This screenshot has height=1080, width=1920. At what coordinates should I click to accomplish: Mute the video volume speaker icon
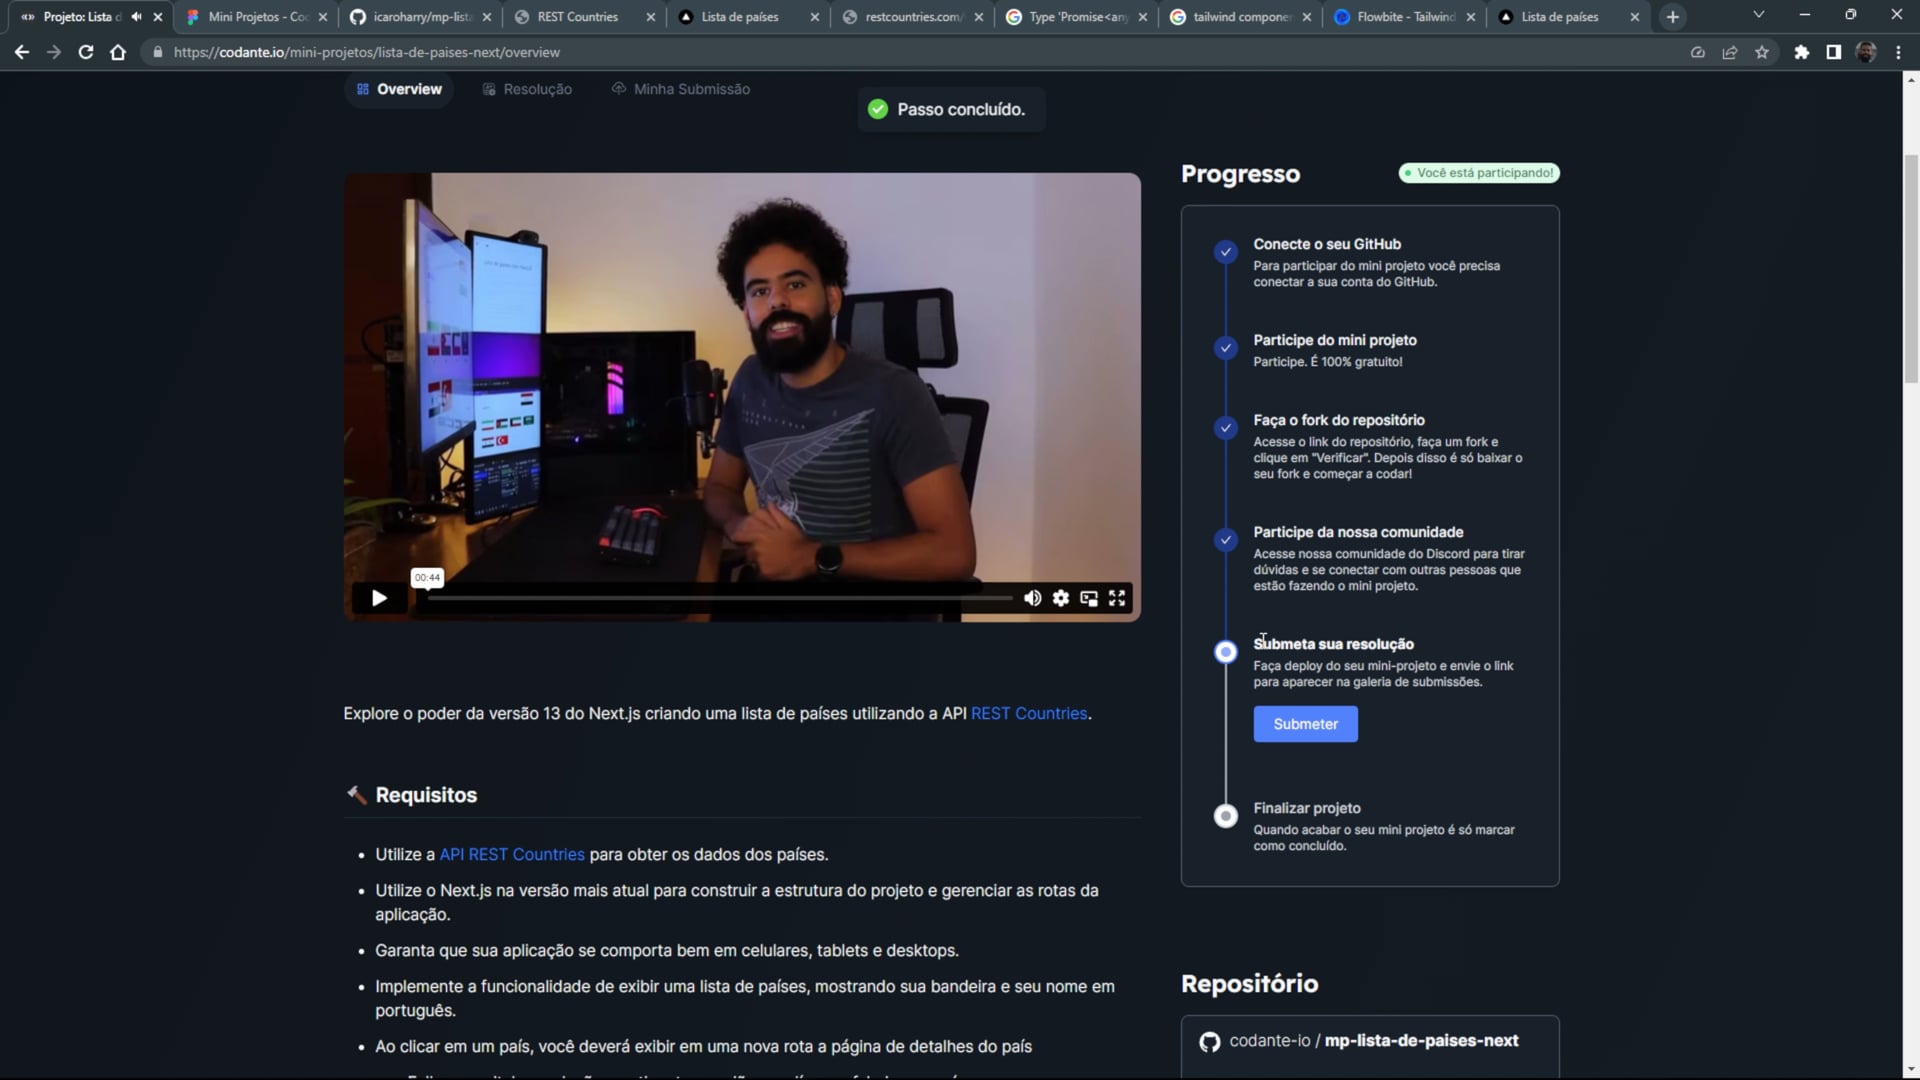tap(1032, 598)
